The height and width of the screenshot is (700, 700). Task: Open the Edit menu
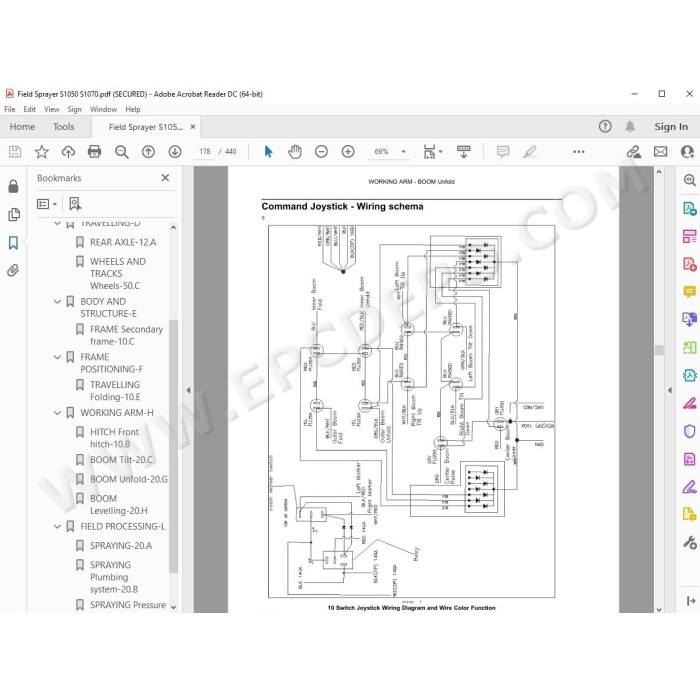(x=29, y=109)
